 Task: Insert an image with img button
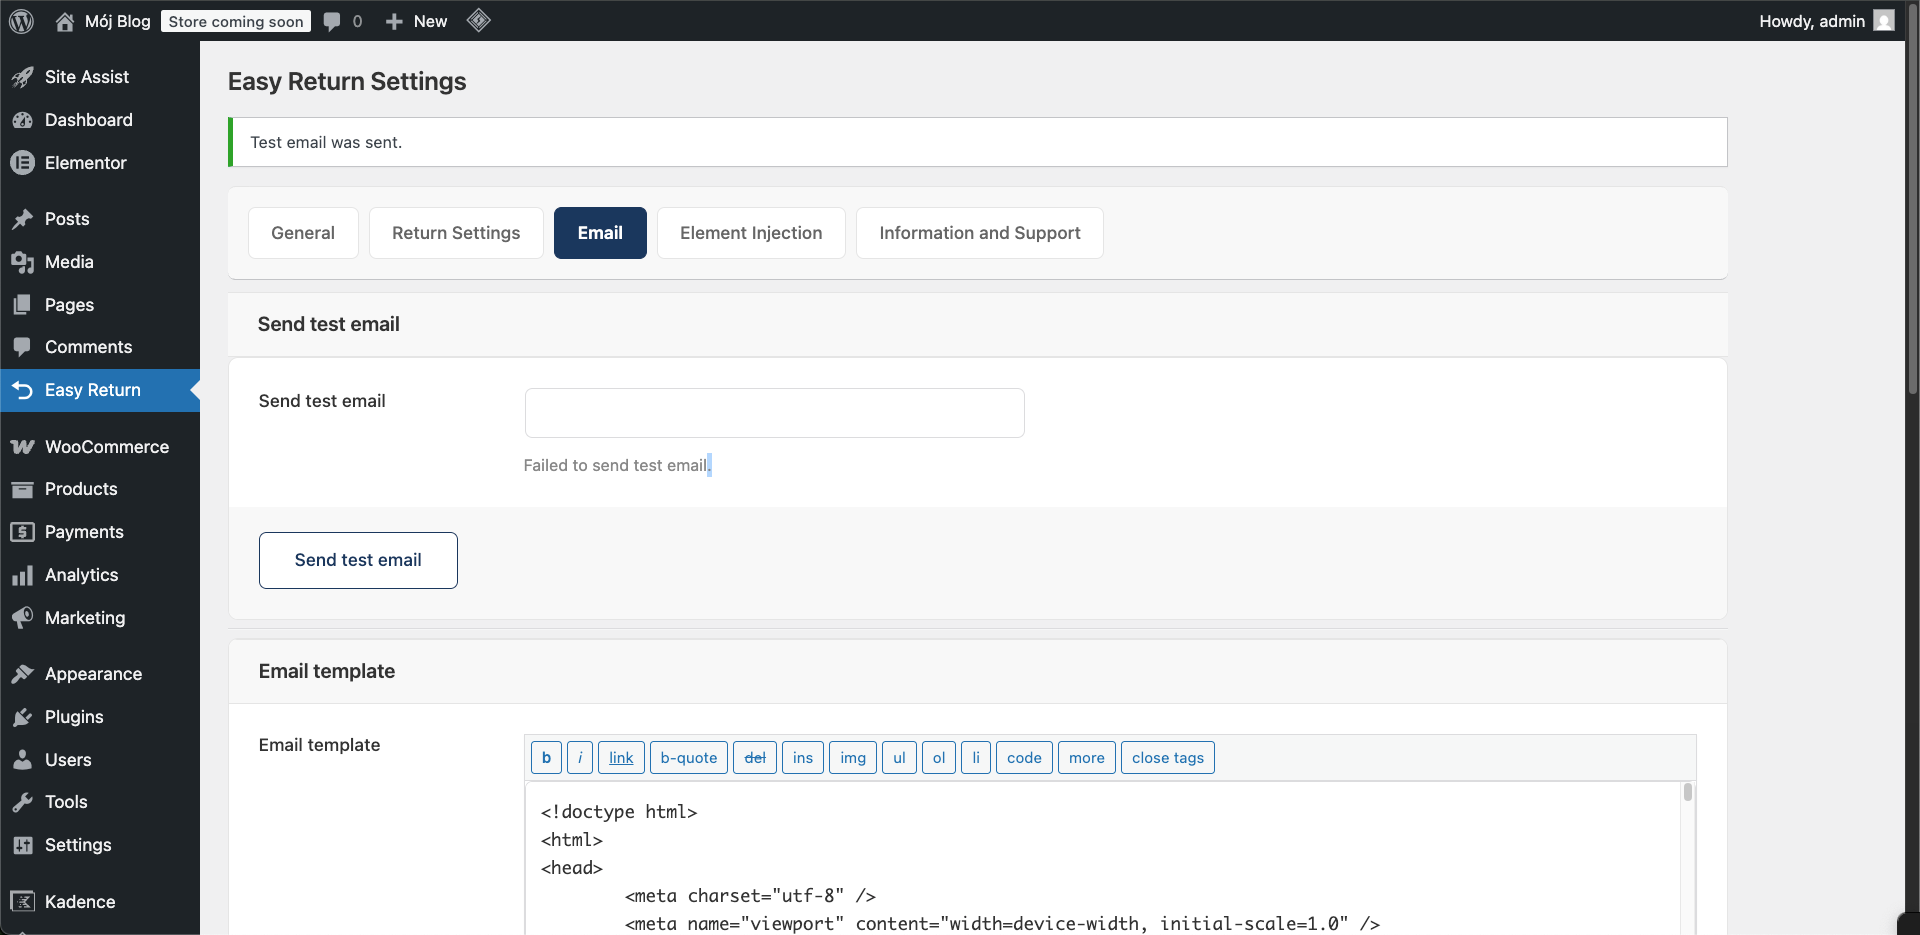(853, 758)
